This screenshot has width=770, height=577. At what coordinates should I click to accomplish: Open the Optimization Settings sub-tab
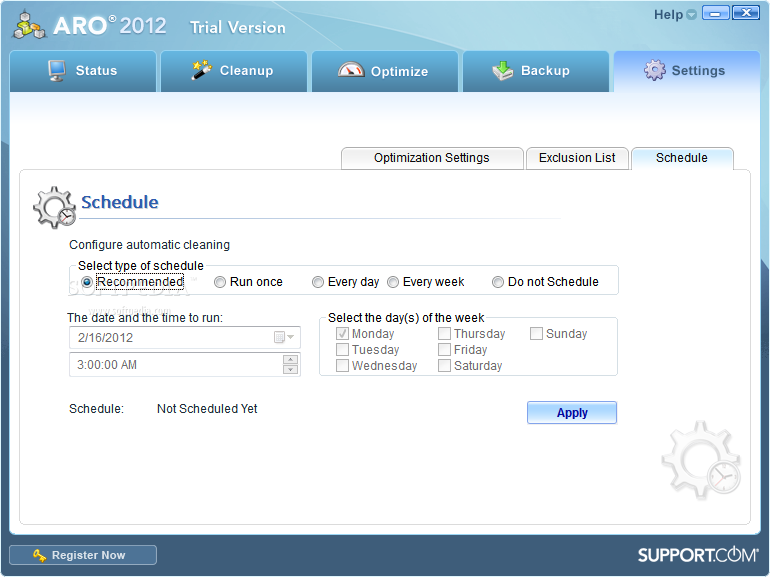tap(432, 158)
